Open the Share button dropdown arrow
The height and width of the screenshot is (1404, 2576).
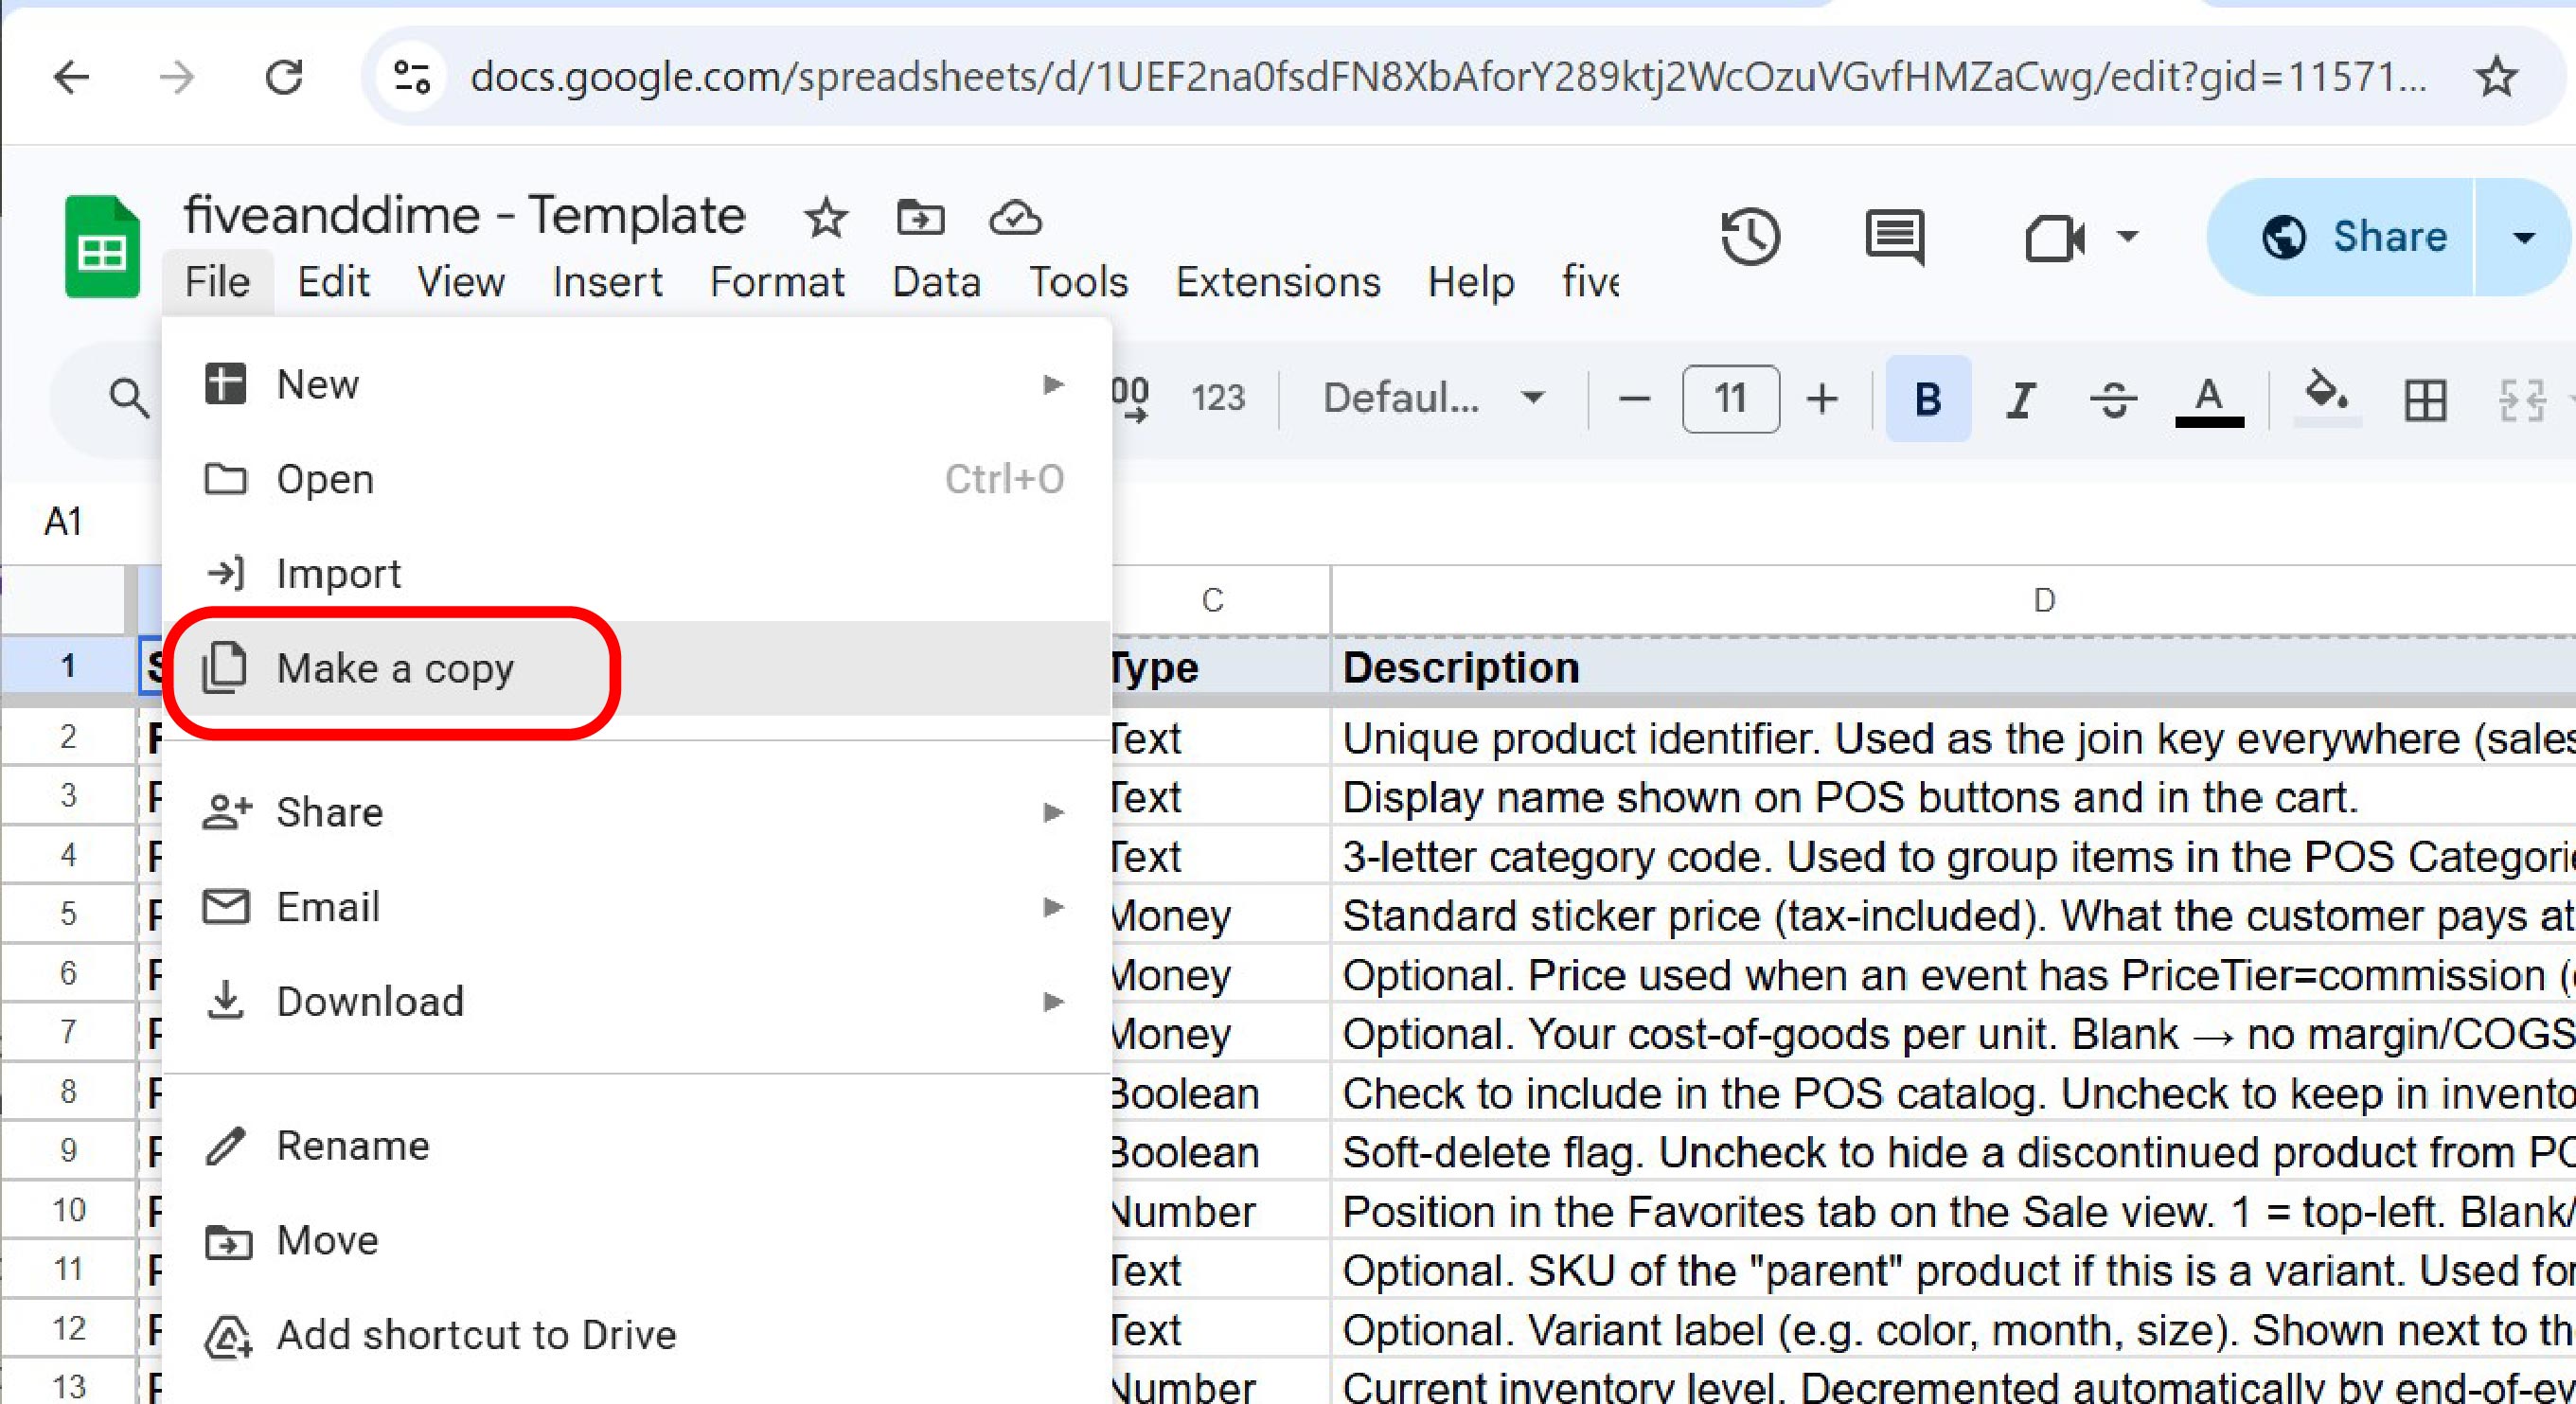[2523, 237]
